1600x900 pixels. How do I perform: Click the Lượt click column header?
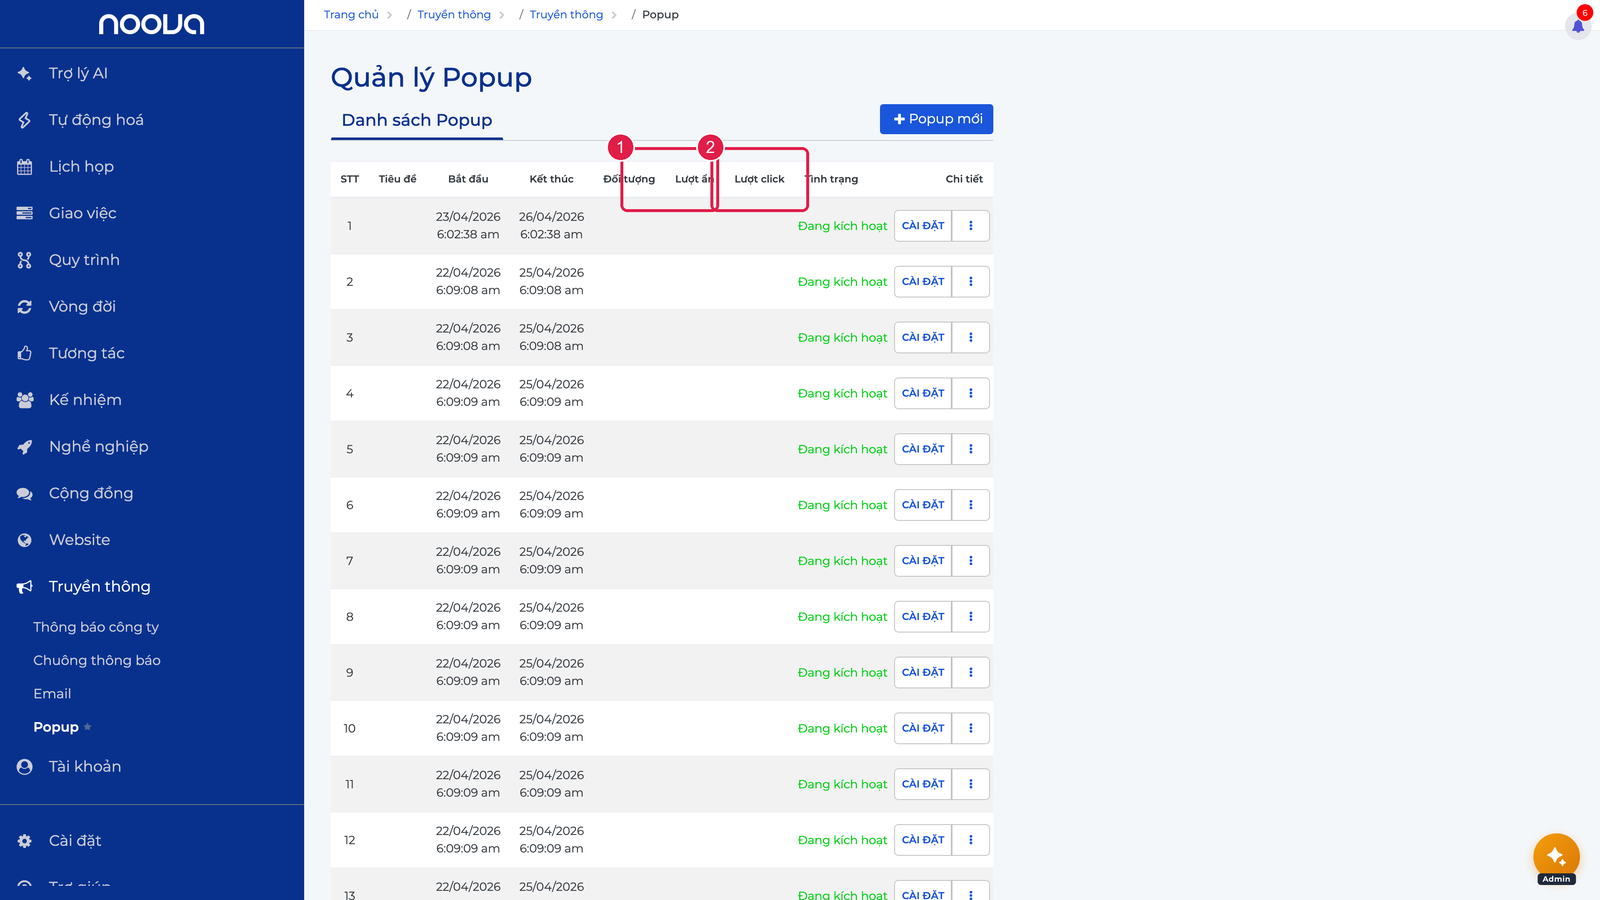pyautogui.click(x=759, y=179)
